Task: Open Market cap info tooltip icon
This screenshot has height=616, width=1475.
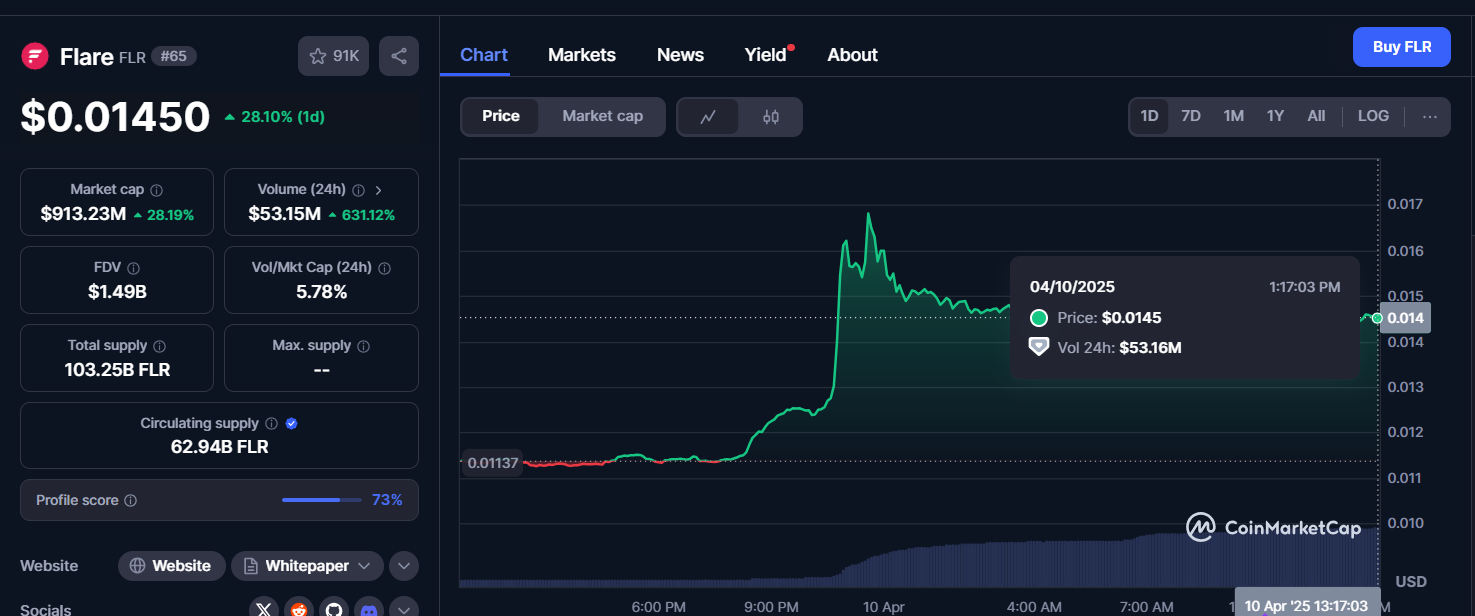Action: [x=157, y=190]
